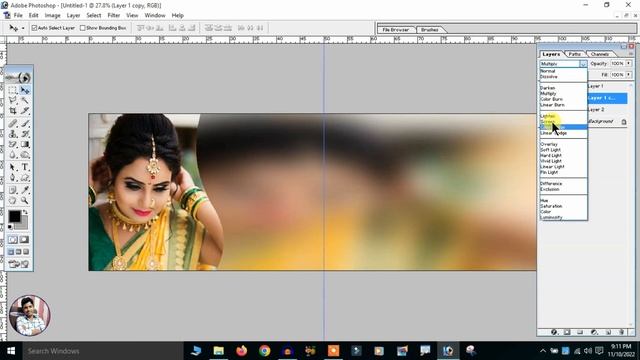
Task: Switch to Standard editing mode
Action: coord(13,240)
